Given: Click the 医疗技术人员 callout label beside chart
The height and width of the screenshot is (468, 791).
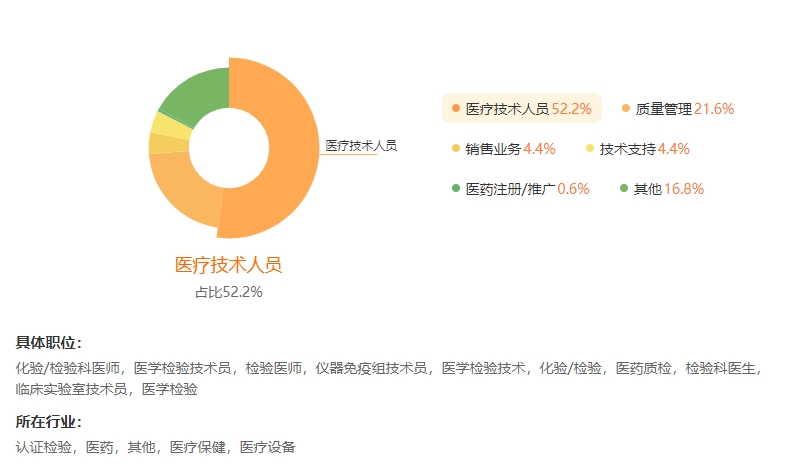Looking at the screenshot, I should pos(361,146).
